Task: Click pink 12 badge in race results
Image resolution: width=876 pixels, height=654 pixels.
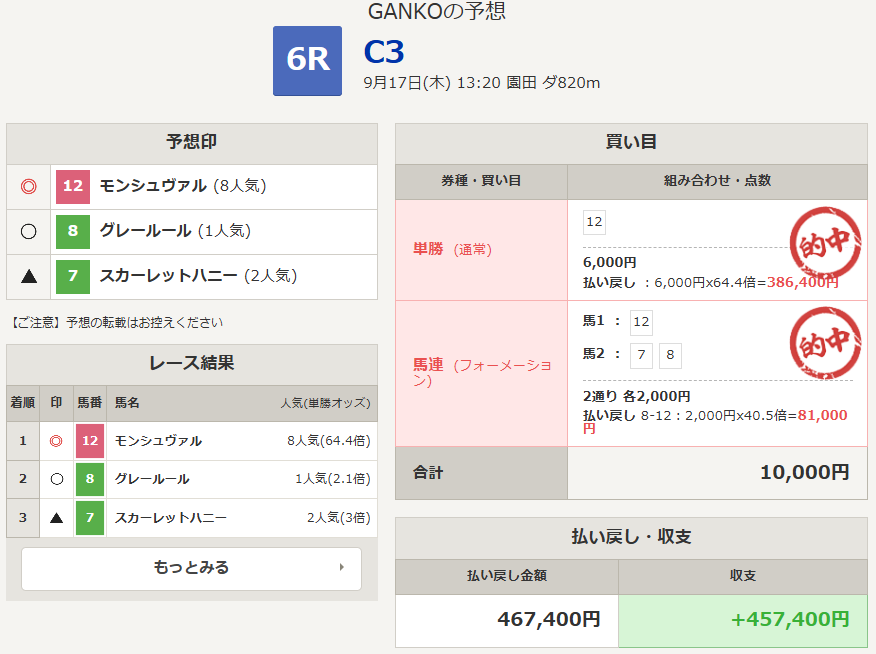Action: click(x=90, y=441)
